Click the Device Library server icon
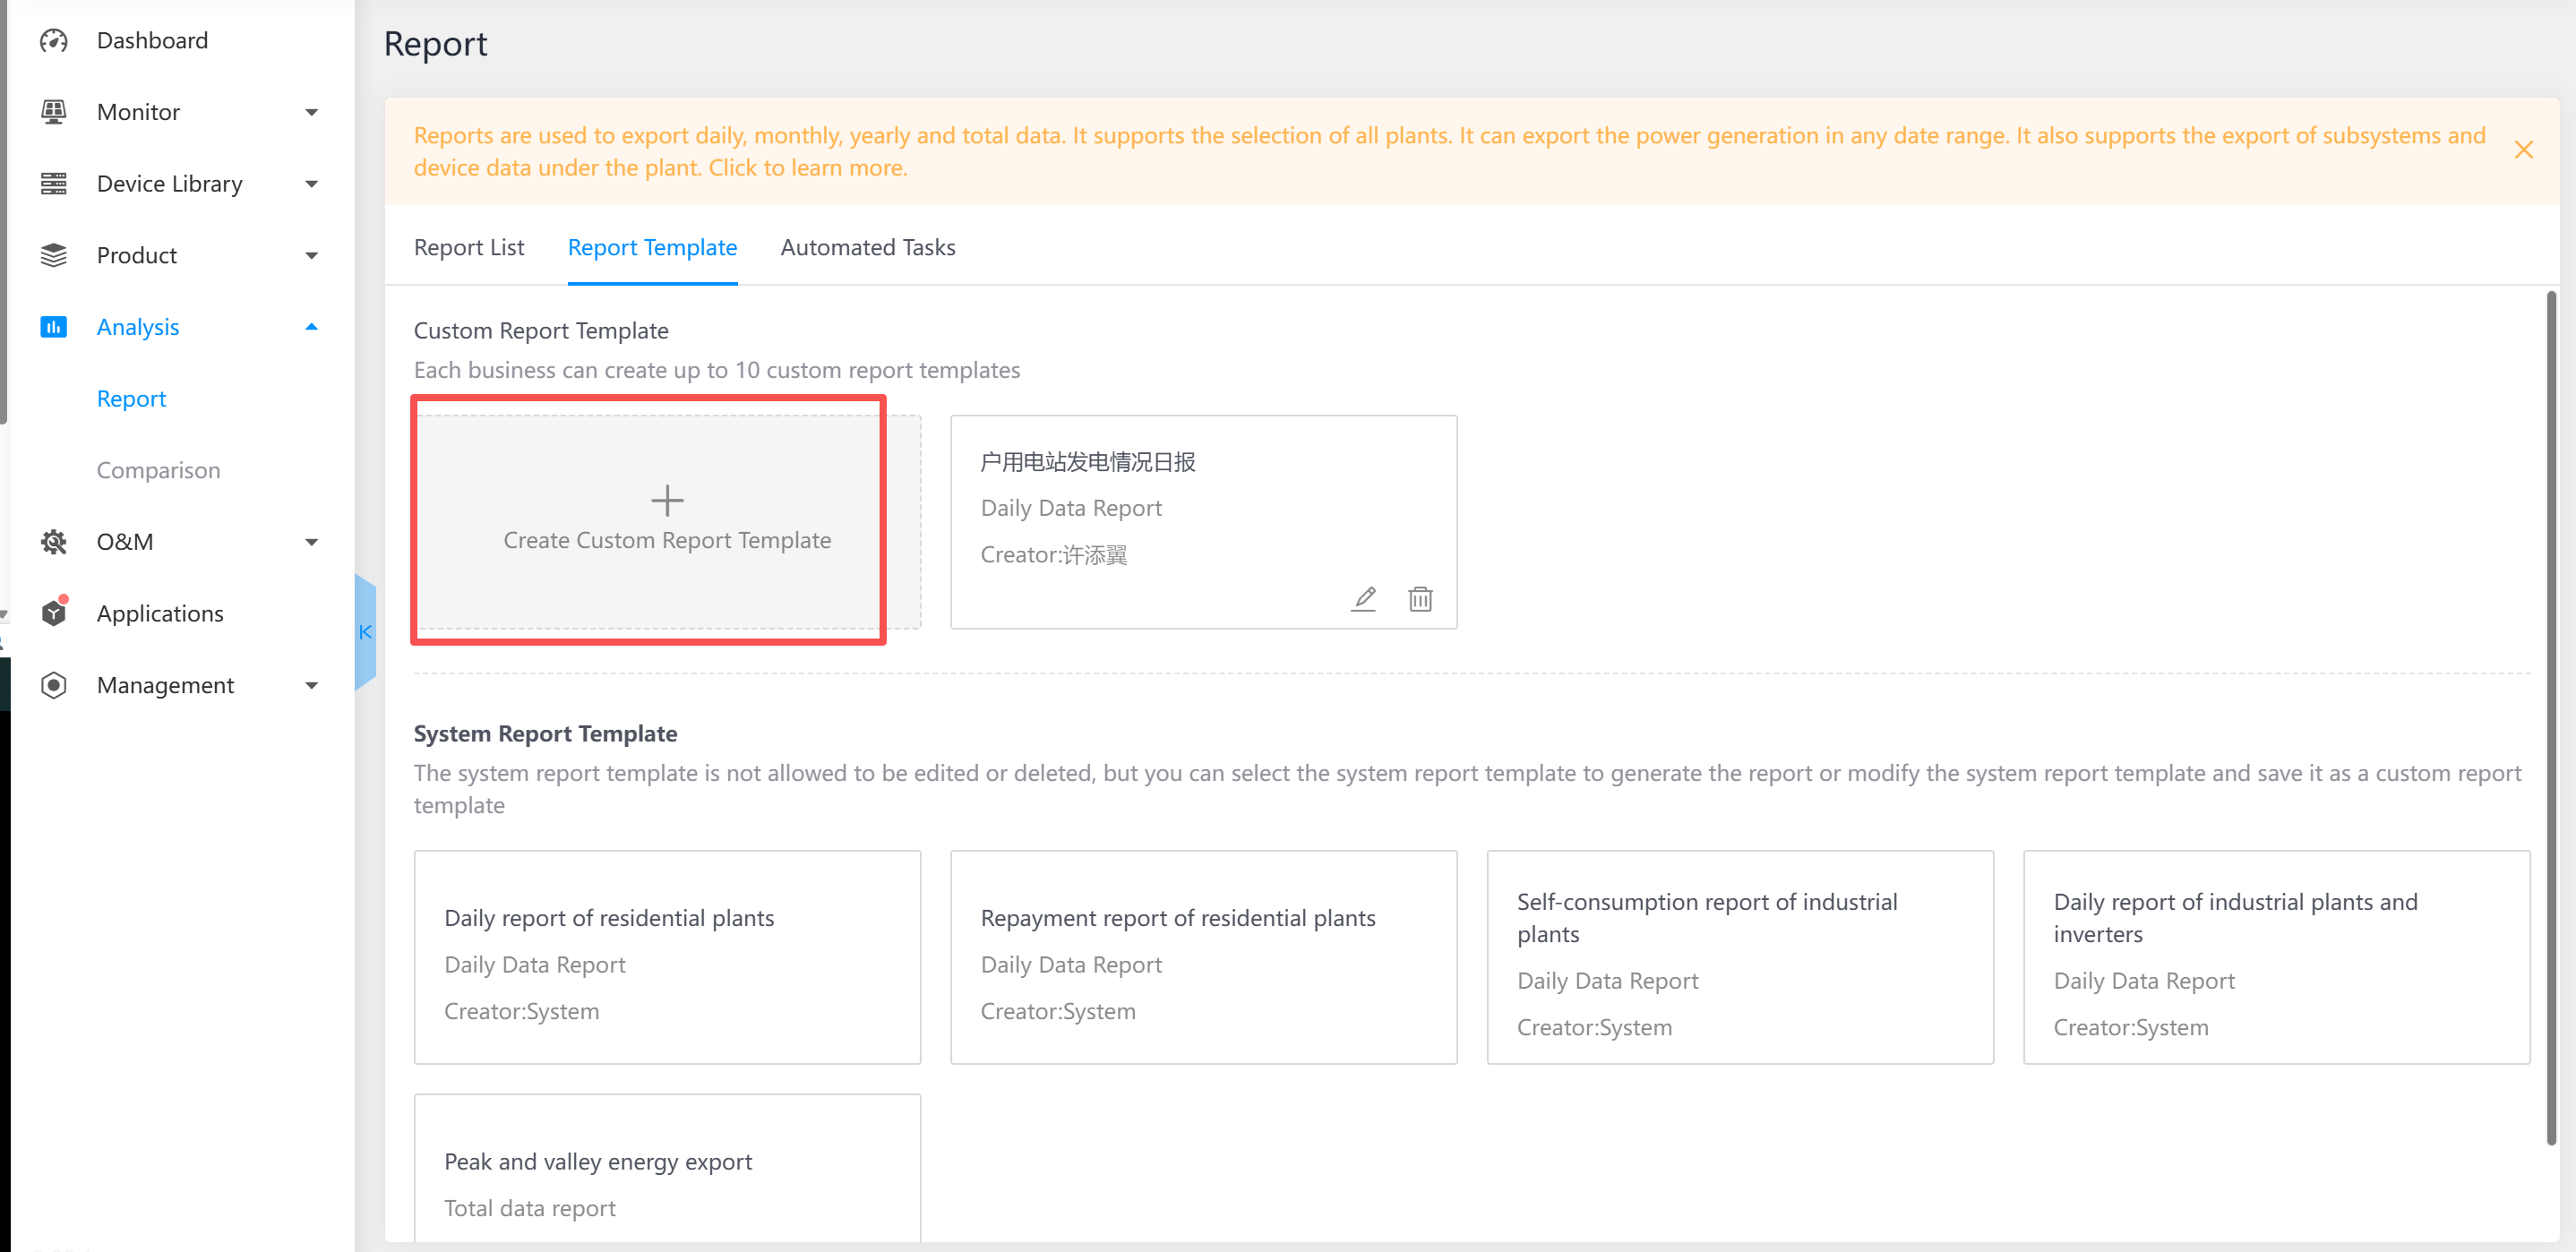Image resolution: width=2576 pixels, height=1252 pixels. (x=53, y=184)
